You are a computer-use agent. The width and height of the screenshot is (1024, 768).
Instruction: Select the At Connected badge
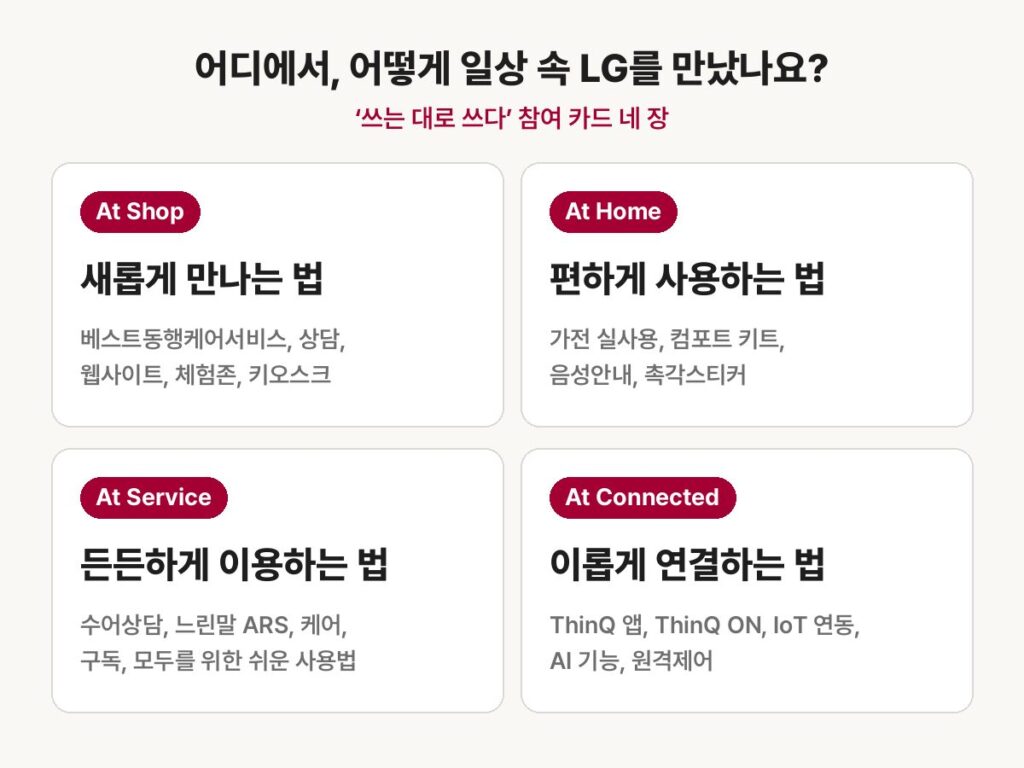(x=642, y=498)
